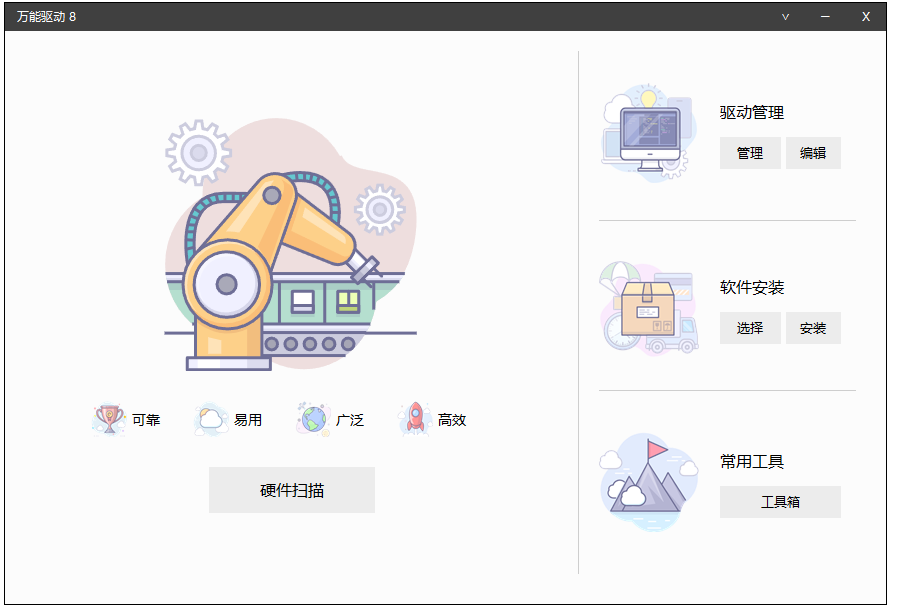Screen dimensions: 897x609
Task: Click the trophy icon beside 可靠
Action: 108,419
